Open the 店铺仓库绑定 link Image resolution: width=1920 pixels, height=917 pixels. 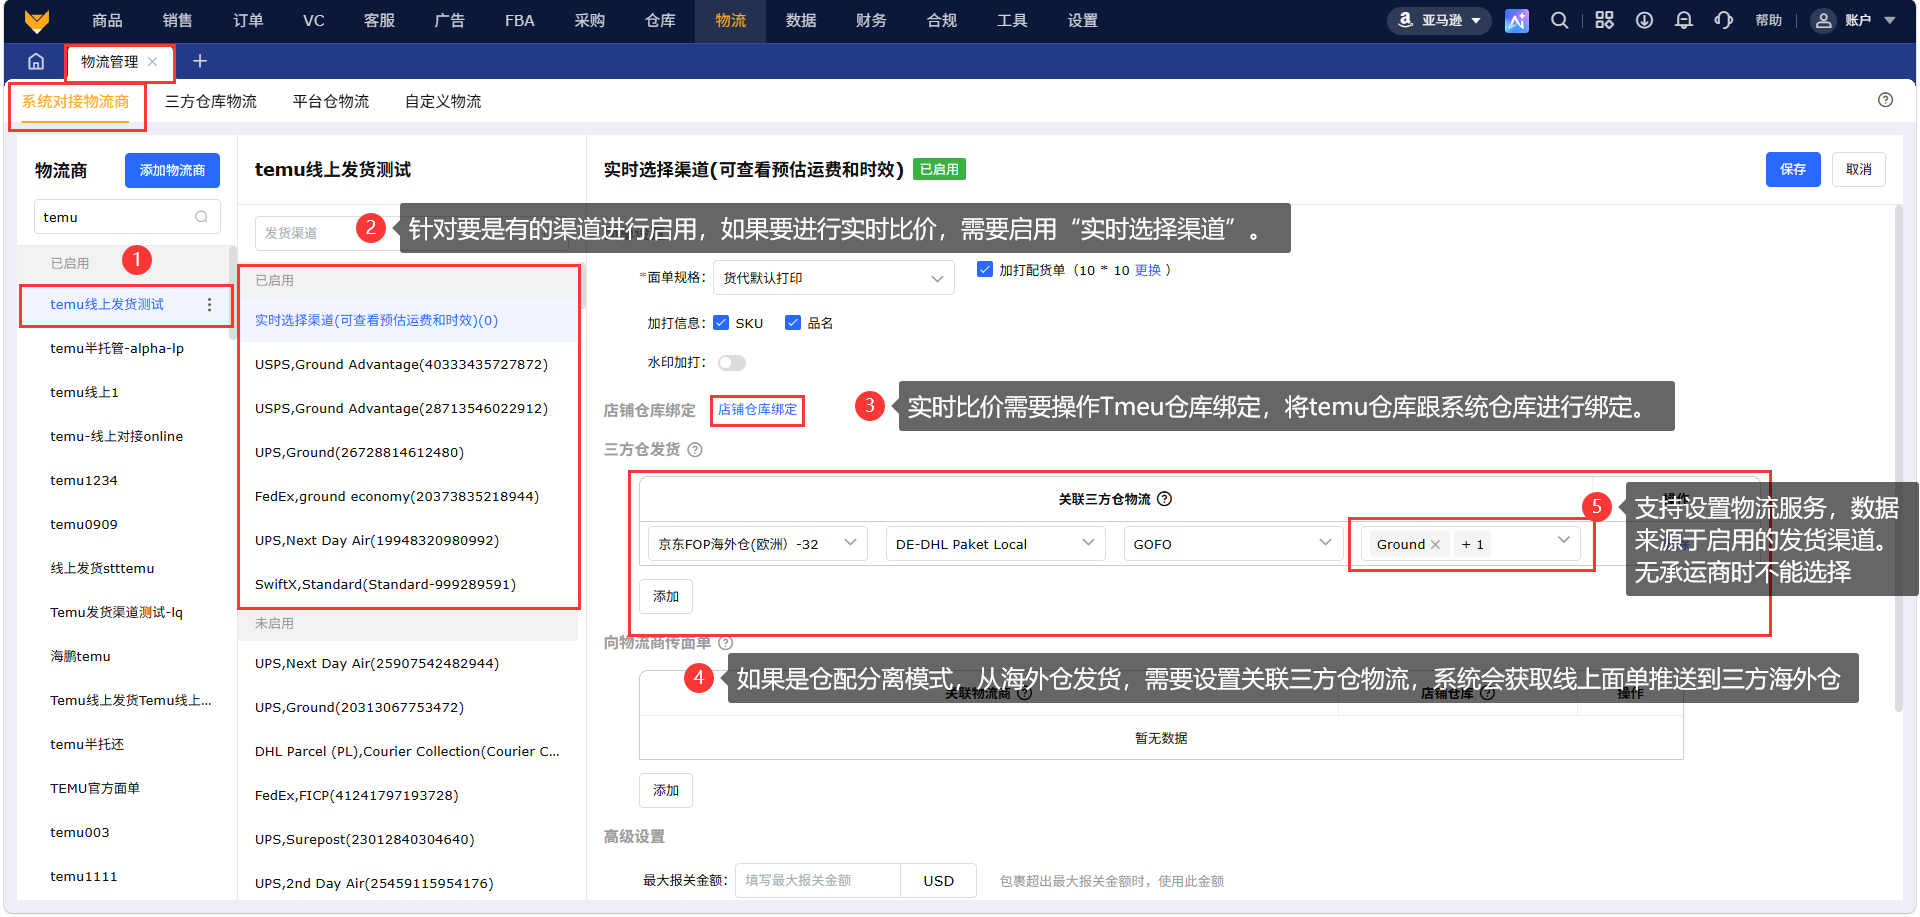pyautogui.click(x=758, y=410)
